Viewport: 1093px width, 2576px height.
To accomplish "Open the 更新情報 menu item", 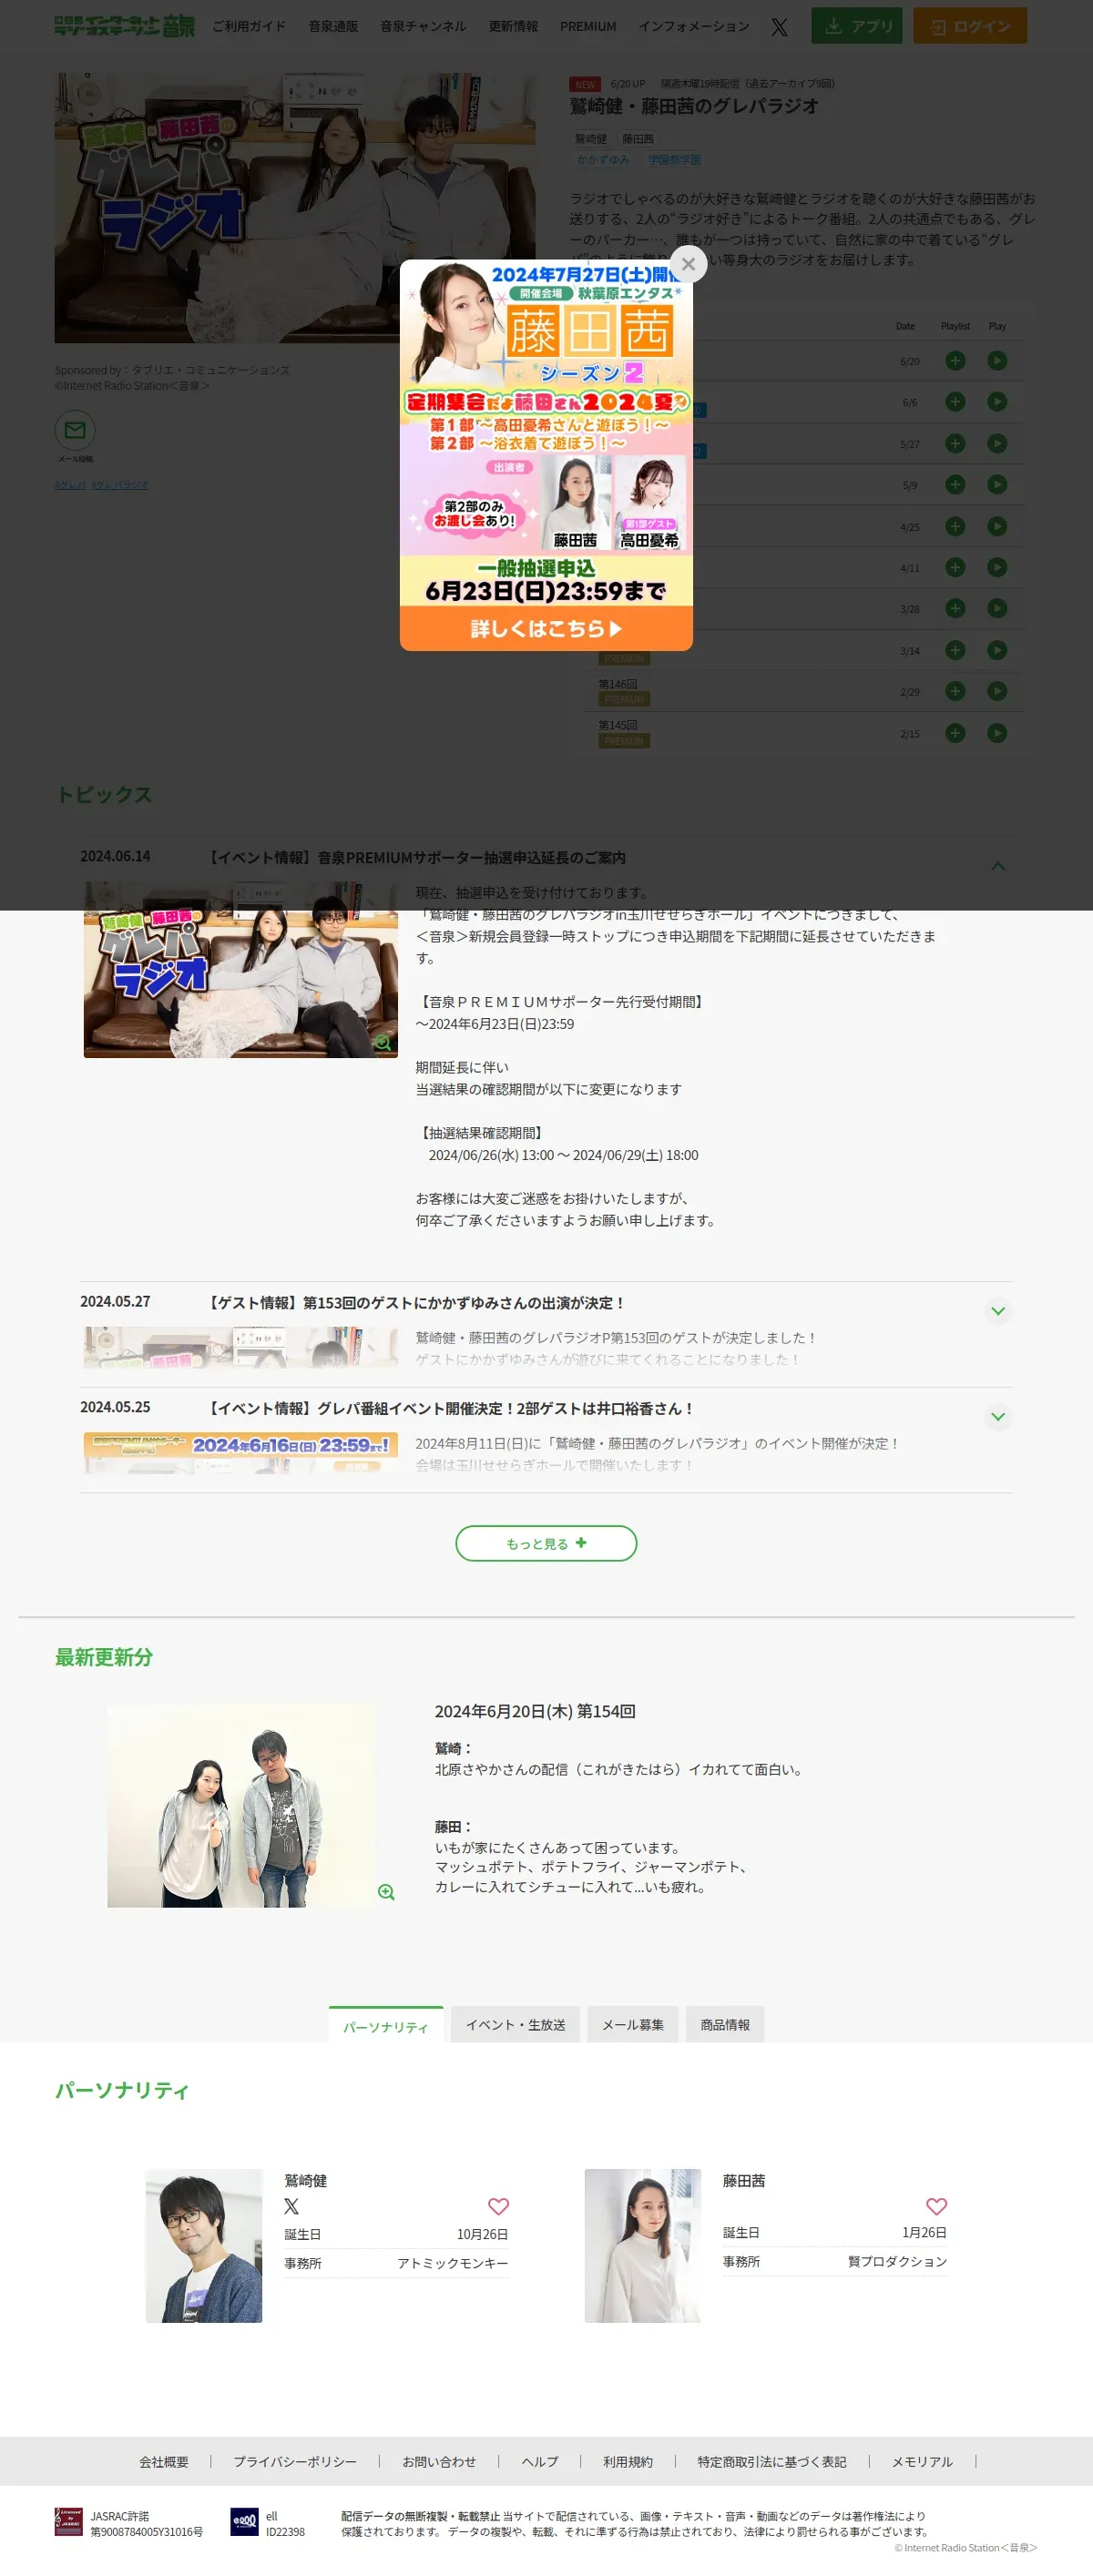I will pyautogui.click(x=513, y=26).
